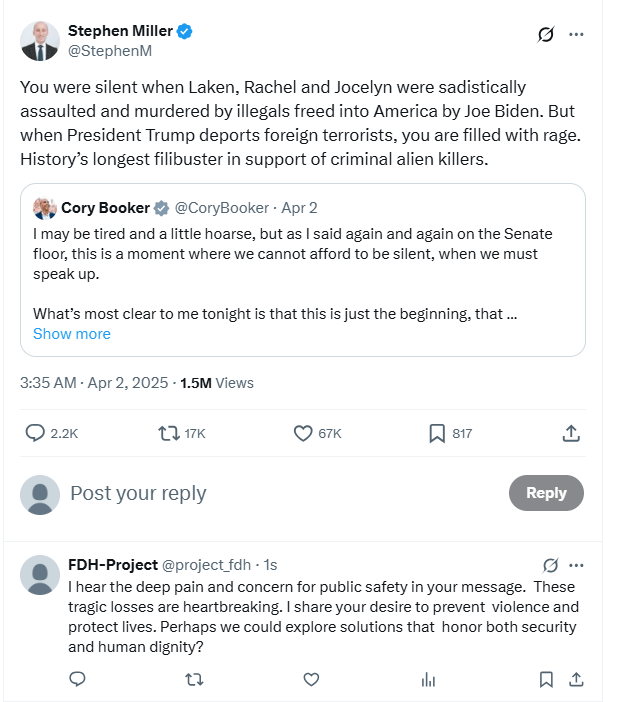Open more options on FDH-Project comment
Viewport: 620px width, 702px height.
click(576, 565)
